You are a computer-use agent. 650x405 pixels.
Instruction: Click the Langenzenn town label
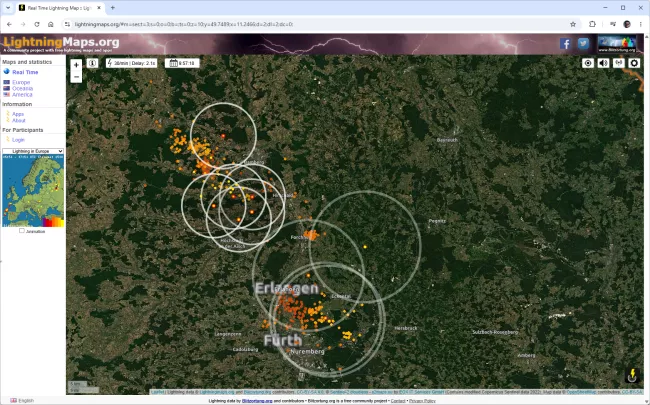[228, 334]
